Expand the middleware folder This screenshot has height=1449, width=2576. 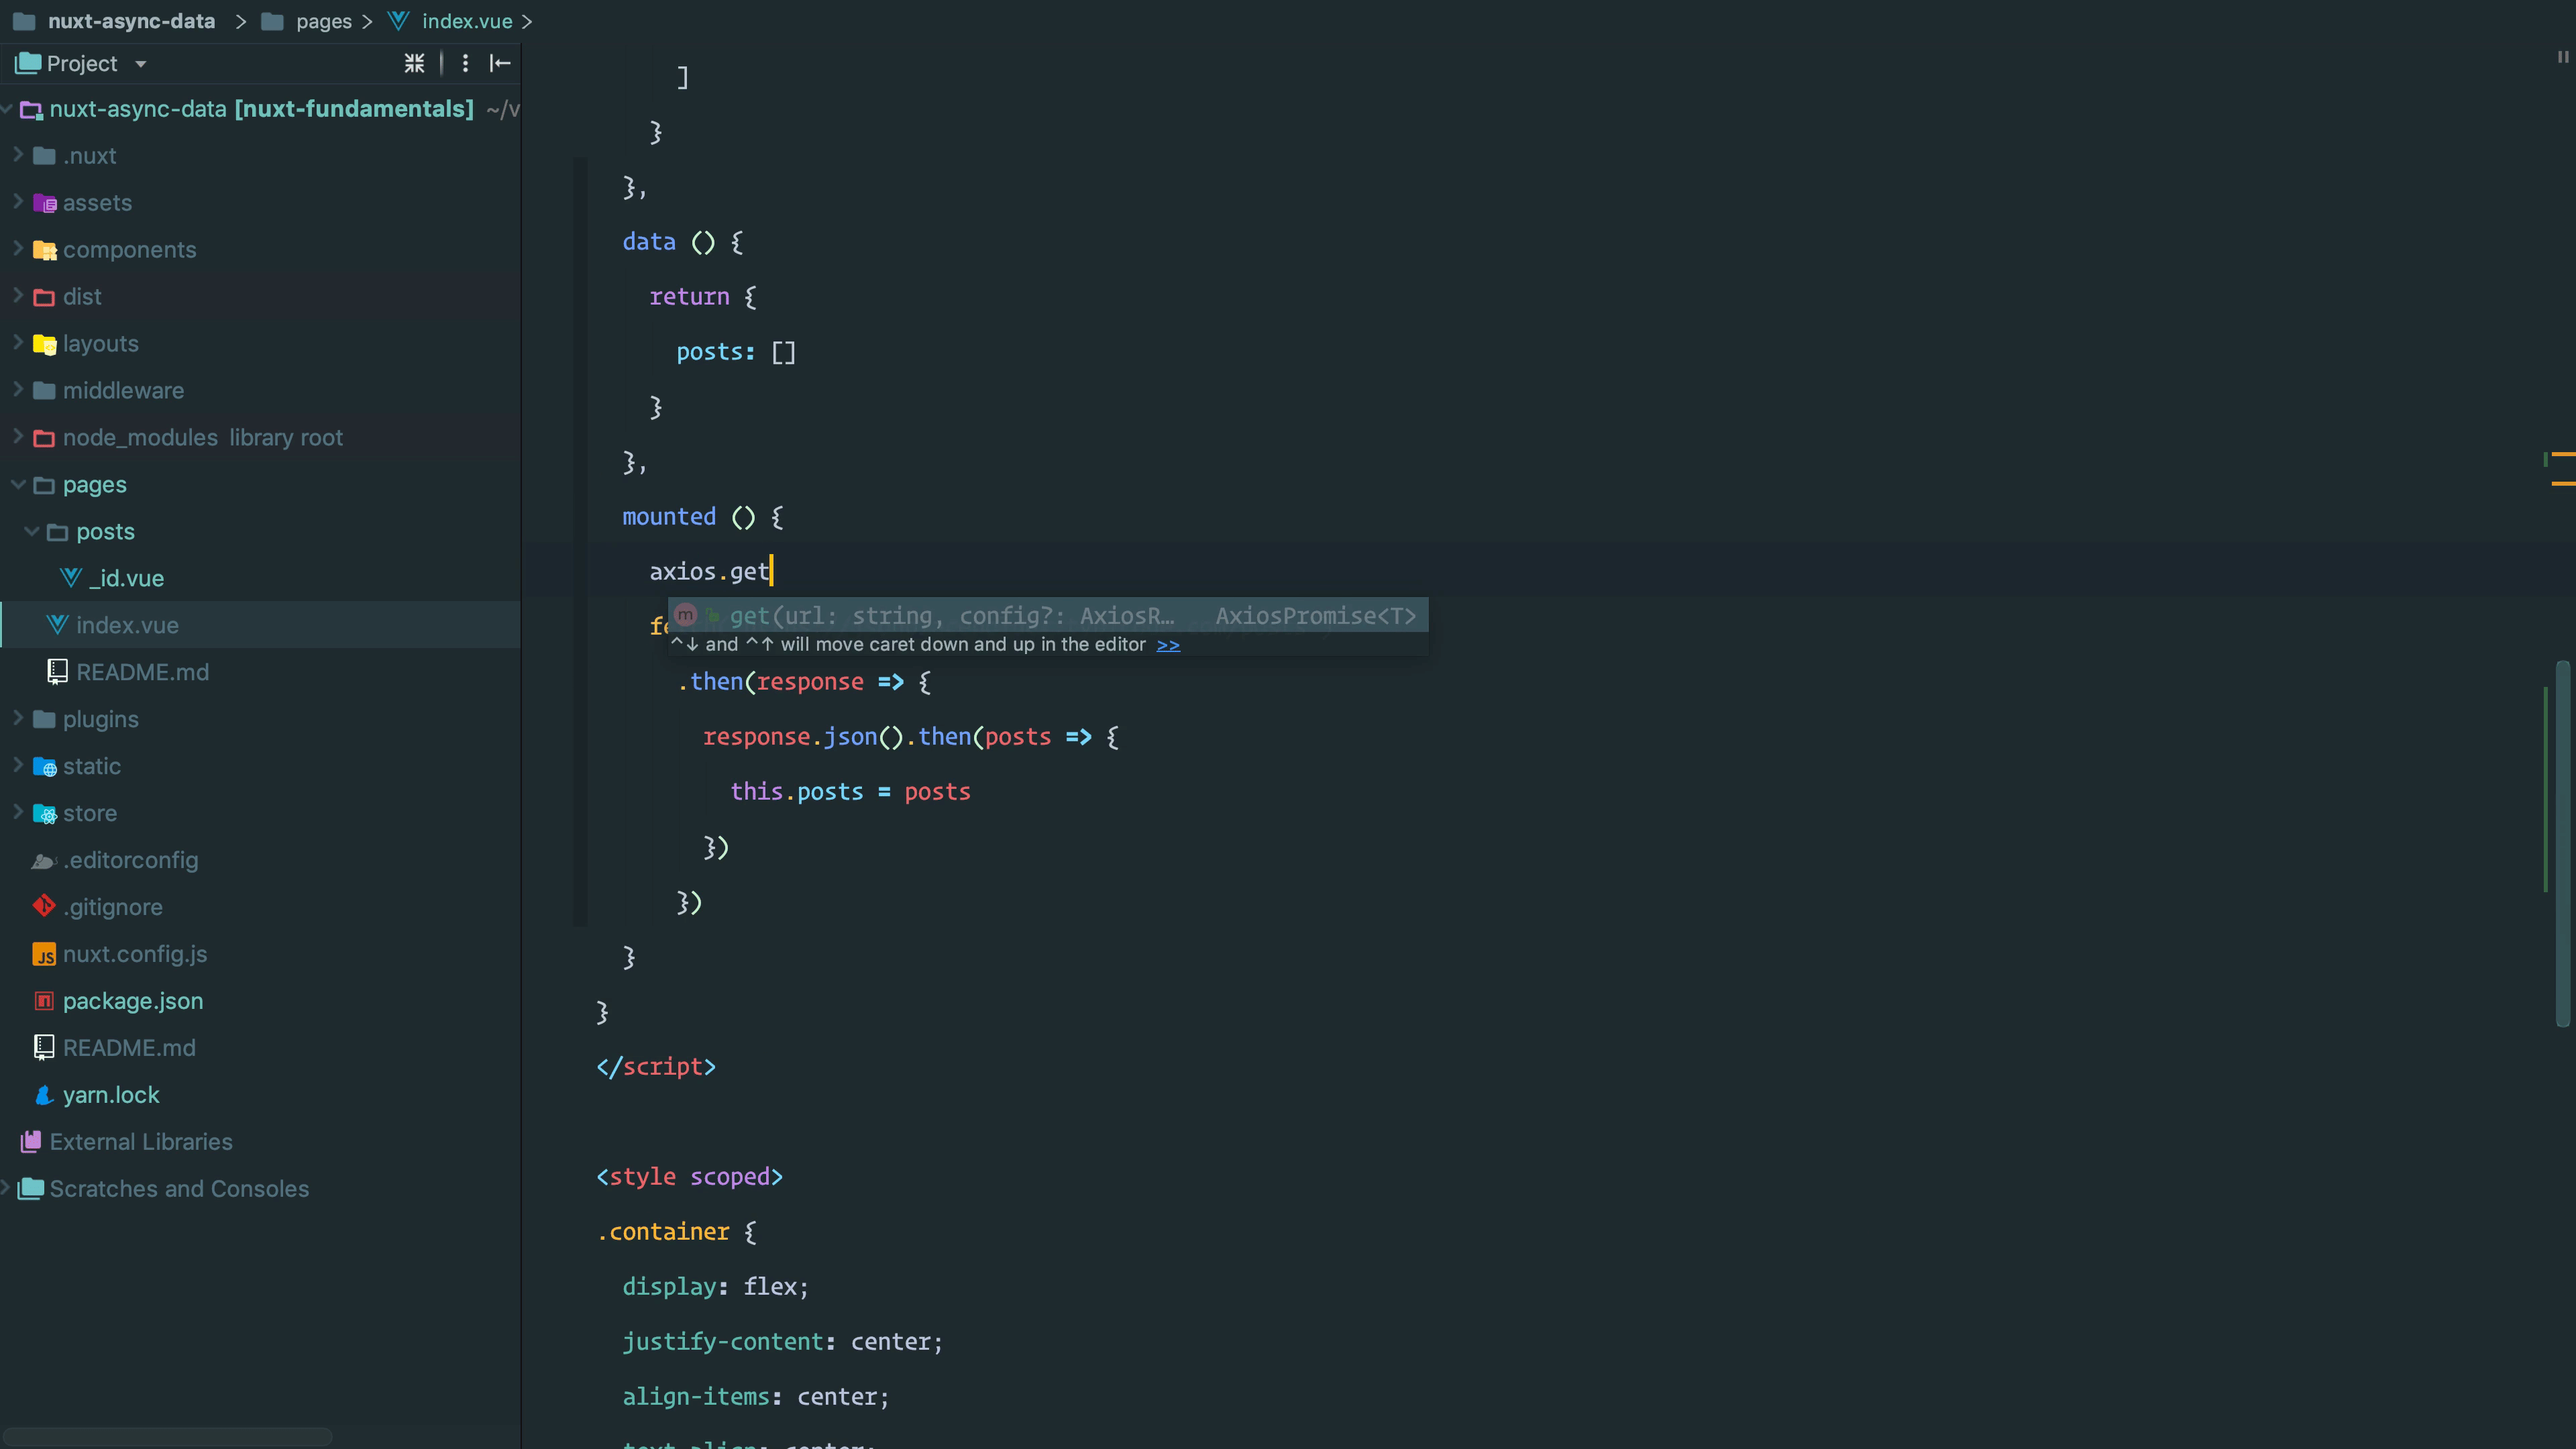(18, 390)
